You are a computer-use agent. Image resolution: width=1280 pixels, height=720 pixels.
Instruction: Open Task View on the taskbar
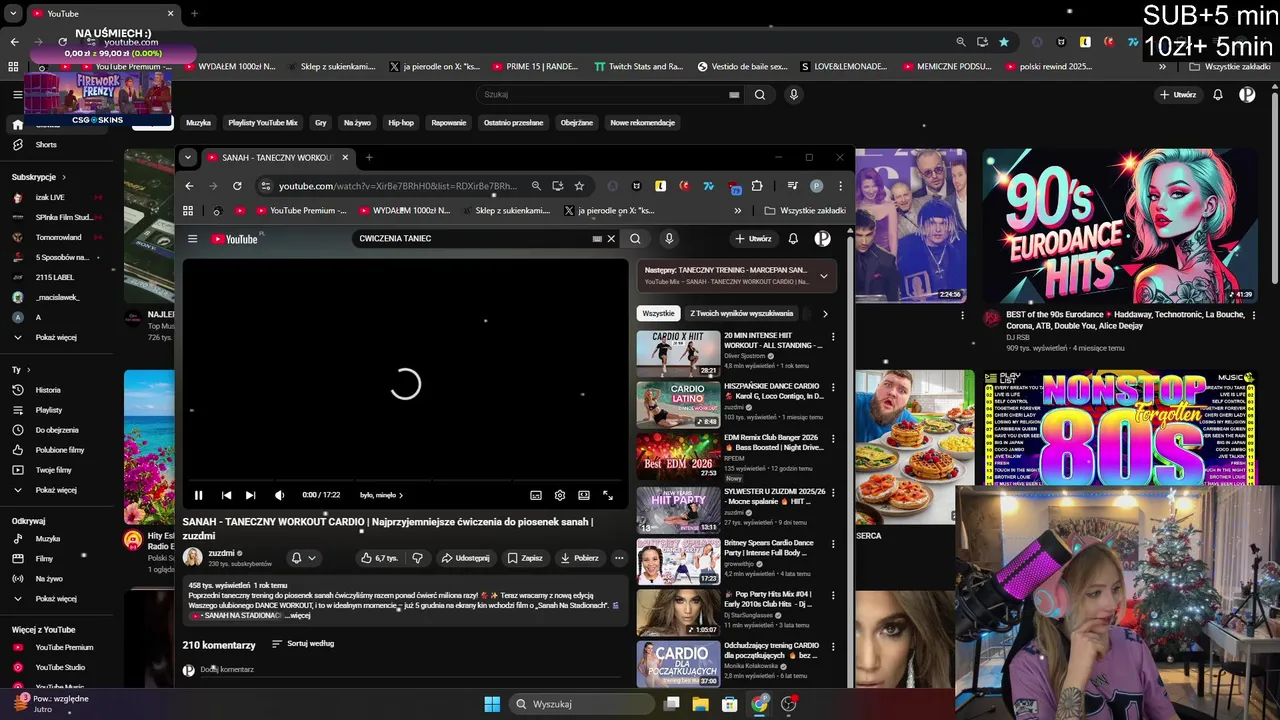tap(672, 704)
